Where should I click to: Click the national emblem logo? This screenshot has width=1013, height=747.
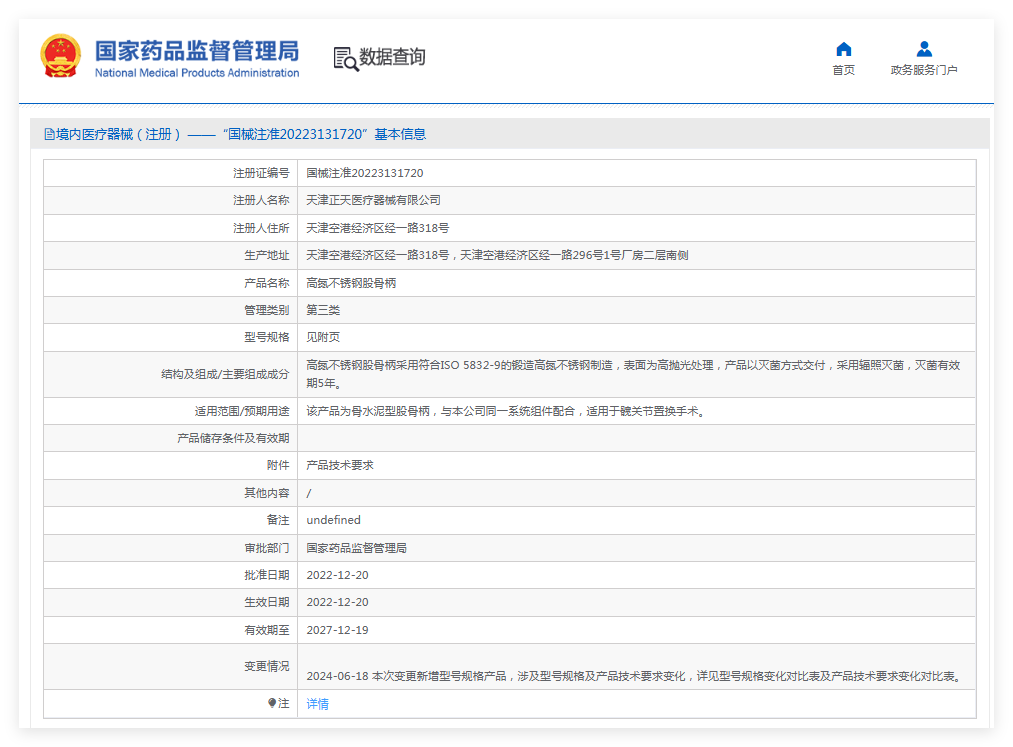click(61, 56)
